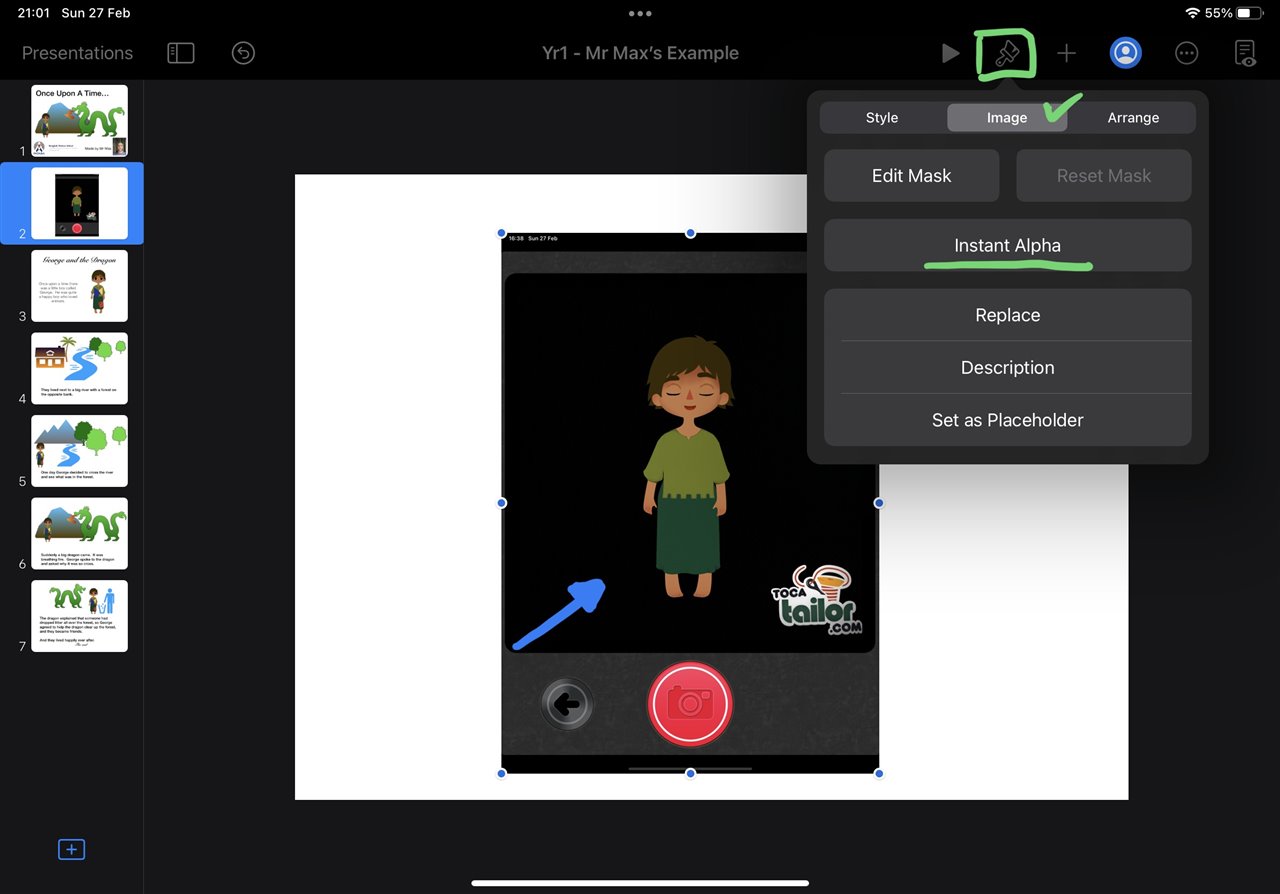Image resolution: width=1280 pixels, height=894 pixels.
Task: Tap the Toca Tailor logo in the image
Action: [816, 598]
